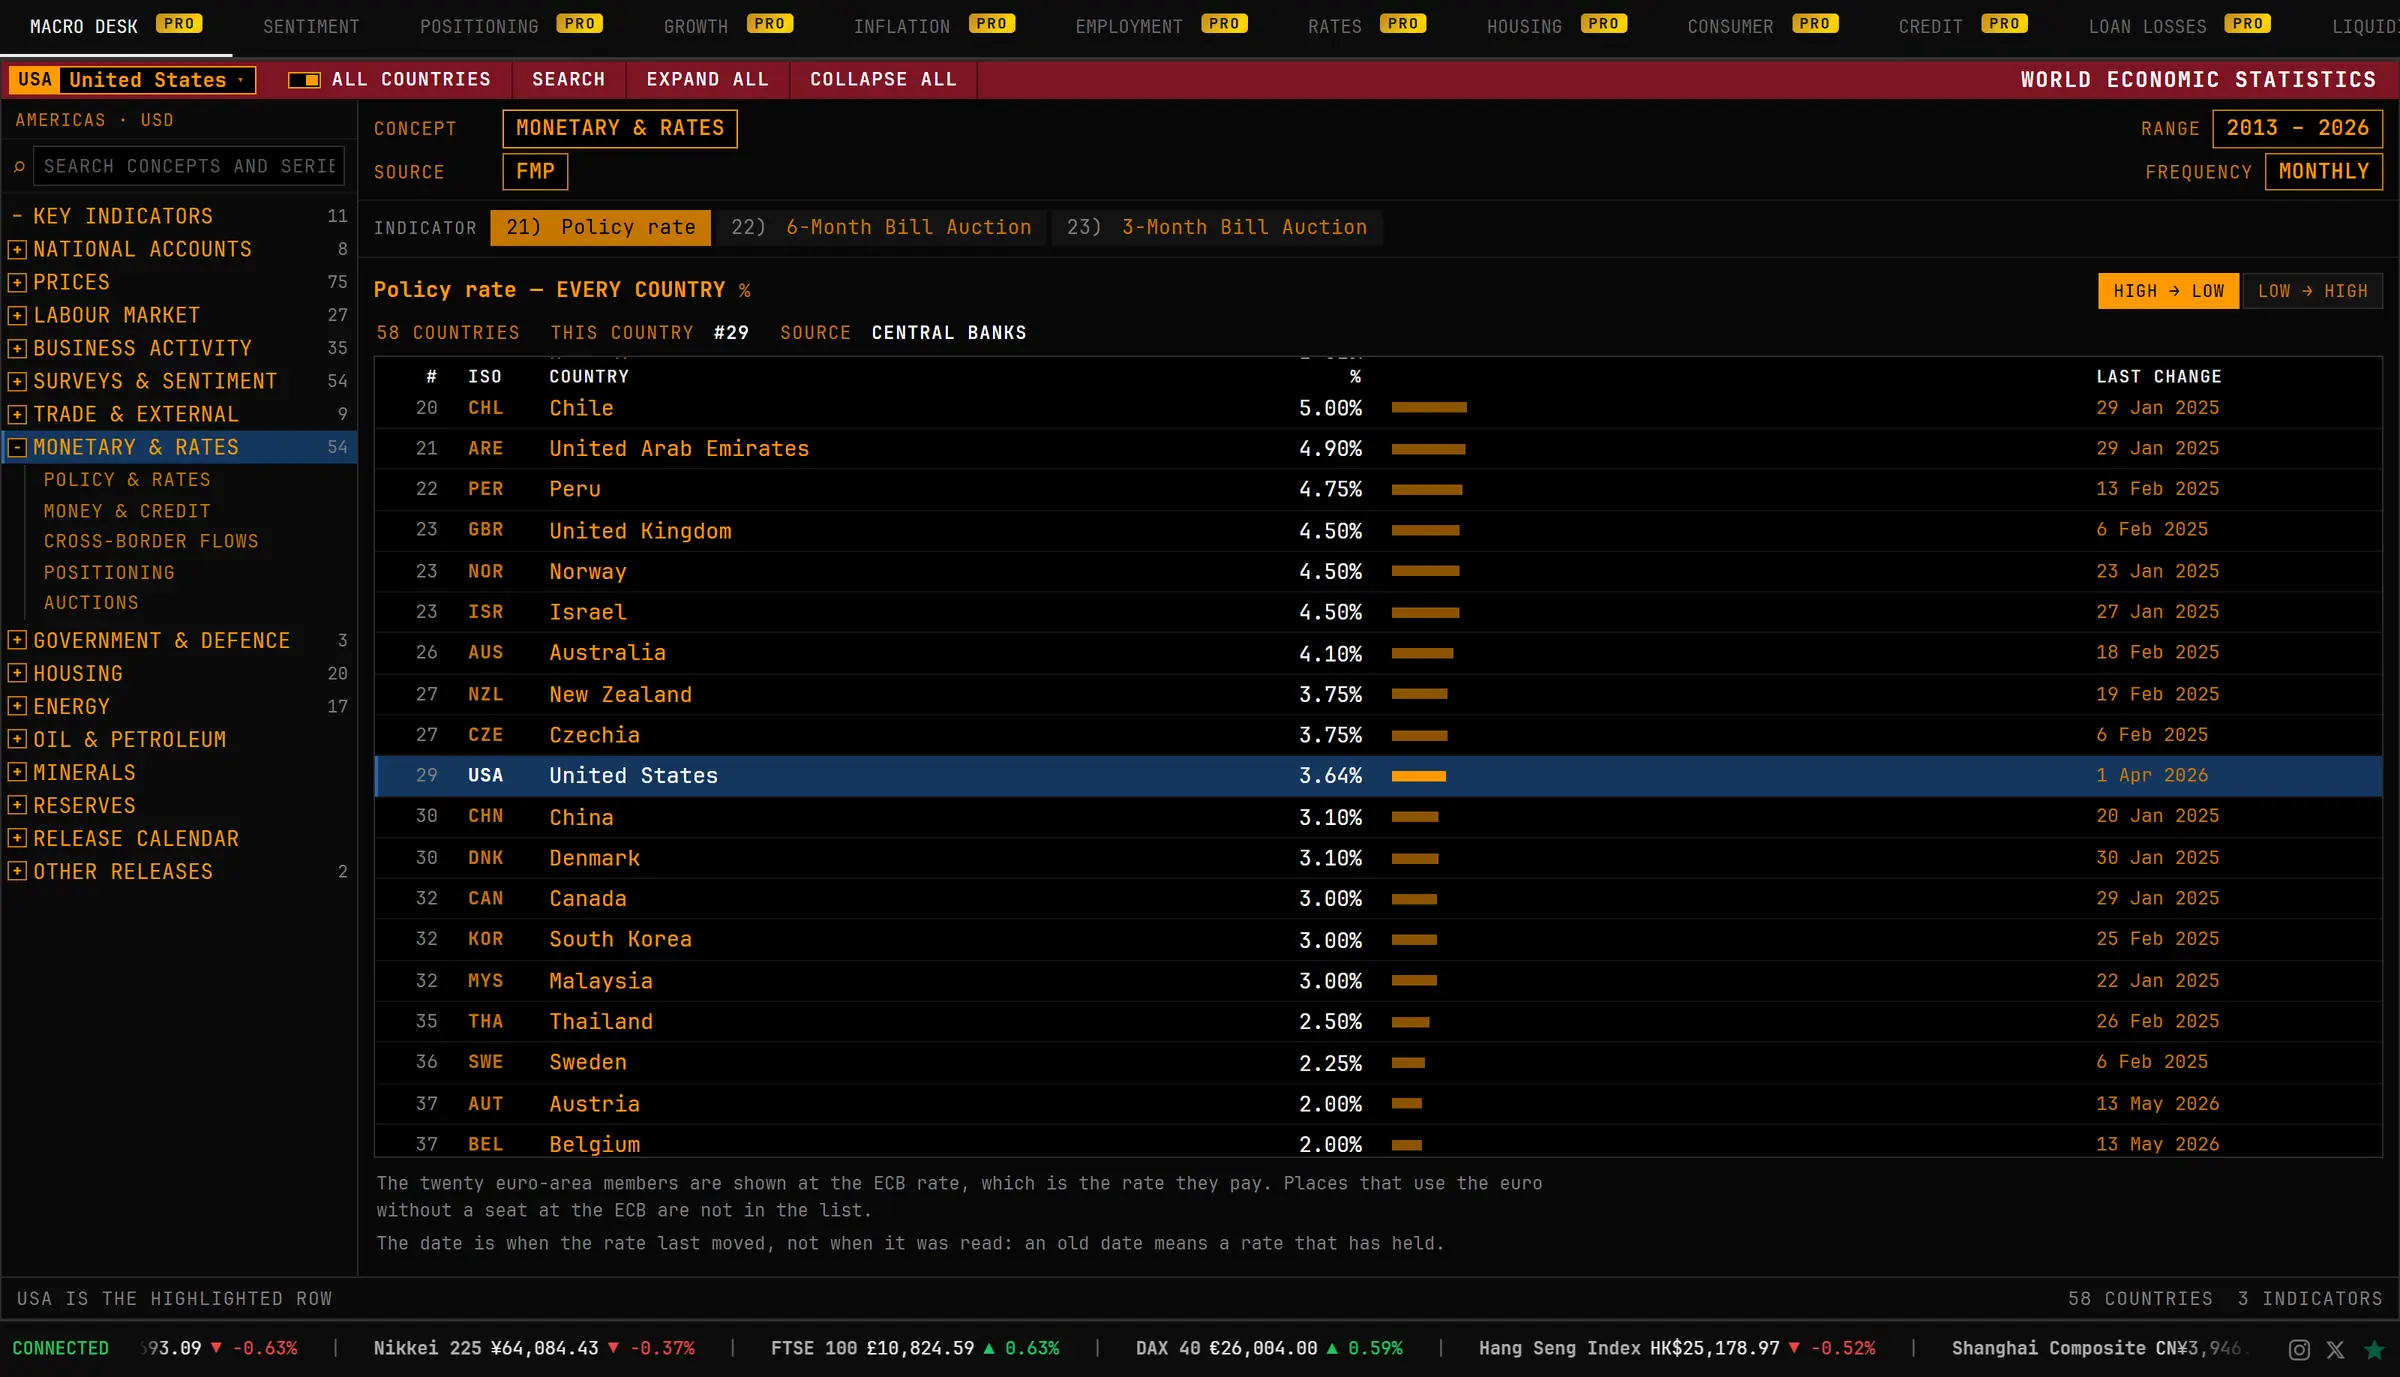2400x1377 pixels.
Task: Expand the National Accounts tree node
Action: [x=17, y=249]
